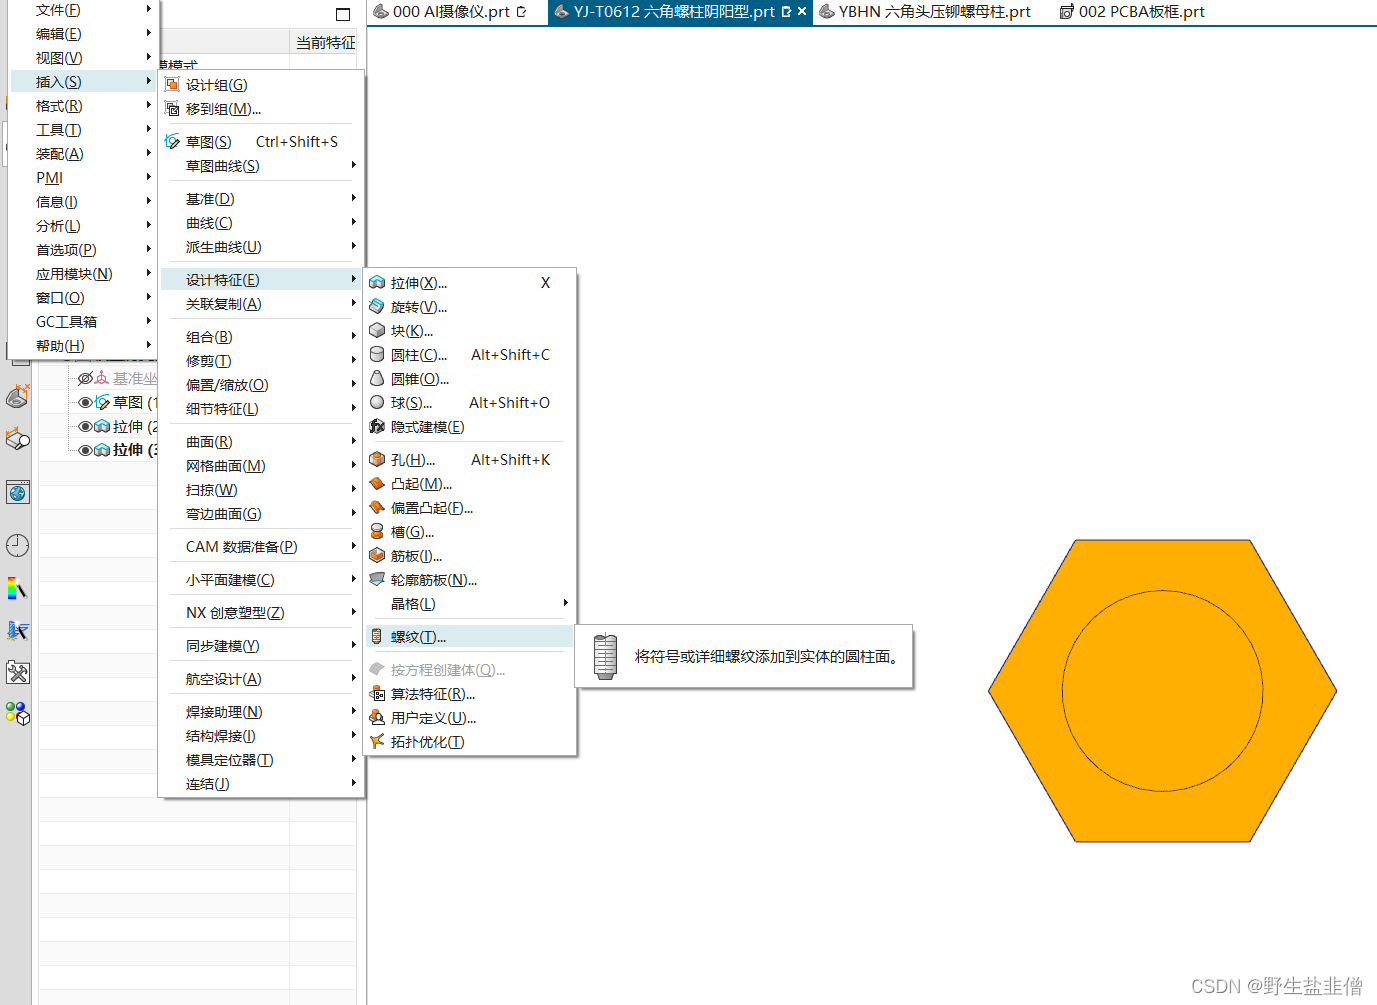This screenshot has height=1005, width=1377.
Task: Expand the 草图曲线(S) submenu
Action: (x=261, y=166)
